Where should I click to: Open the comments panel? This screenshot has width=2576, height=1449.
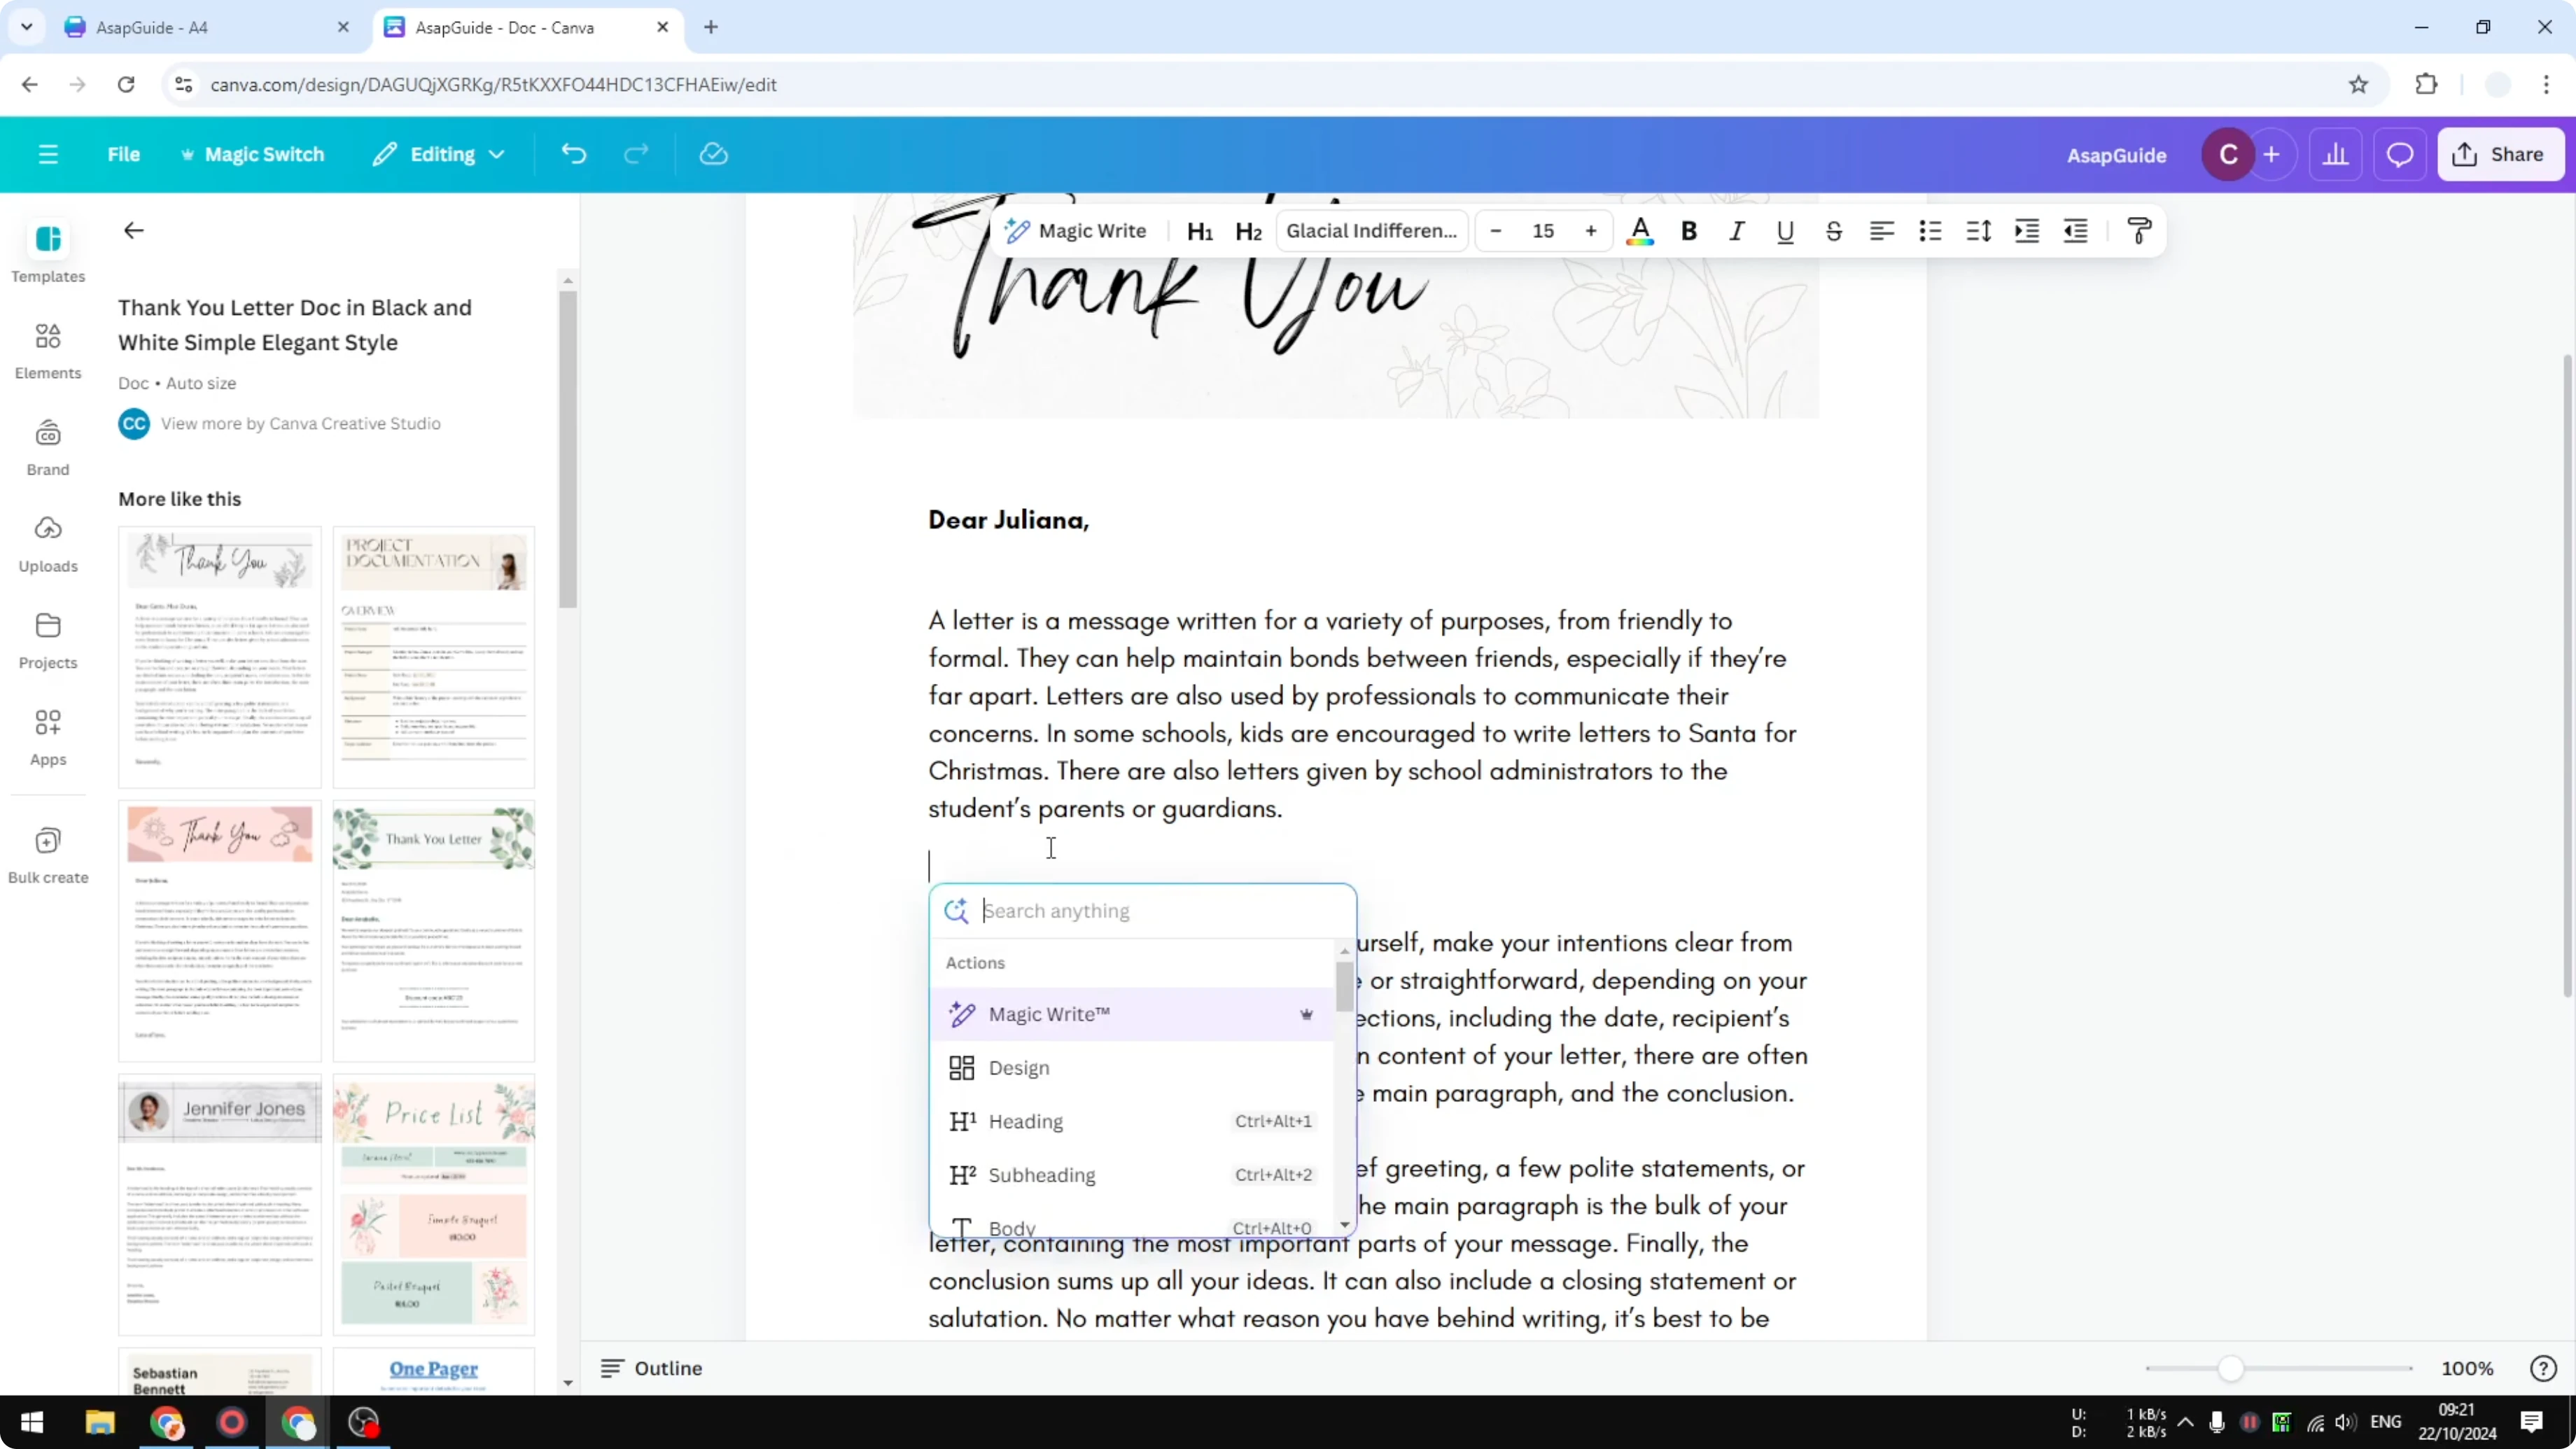(2400, 154)
